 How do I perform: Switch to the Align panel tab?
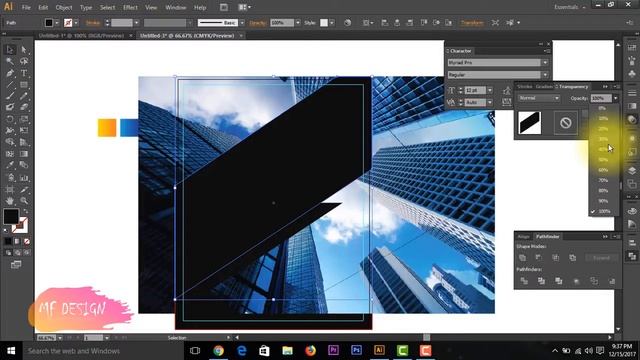(x=523, y=237)
